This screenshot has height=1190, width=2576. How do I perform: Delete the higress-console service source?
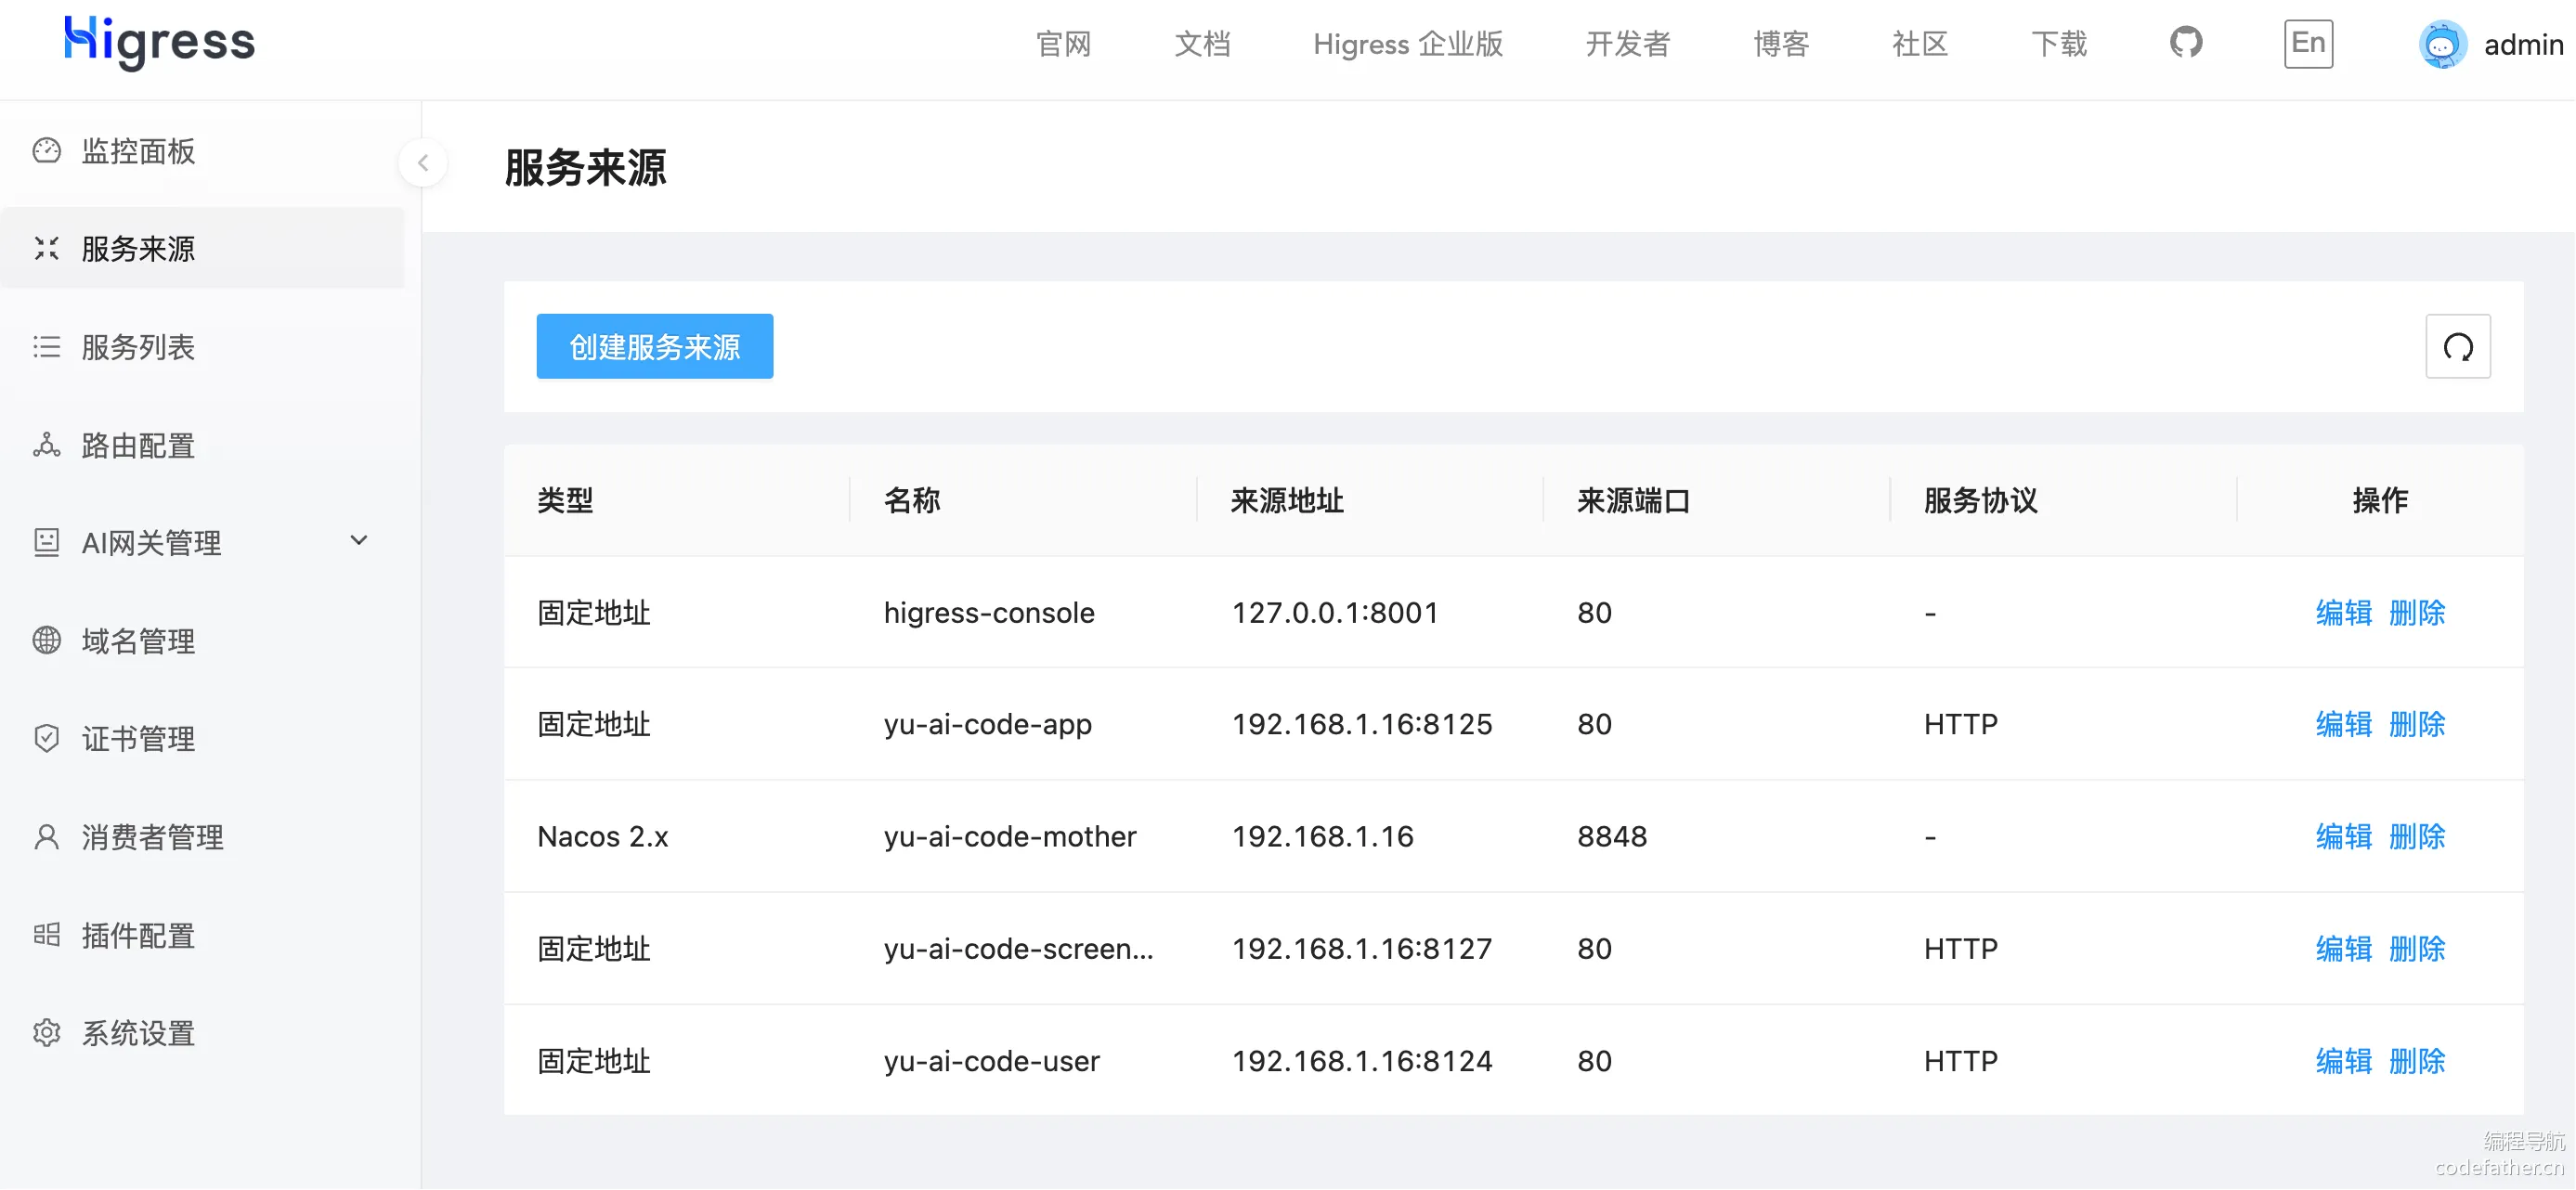click(2417, 613)
